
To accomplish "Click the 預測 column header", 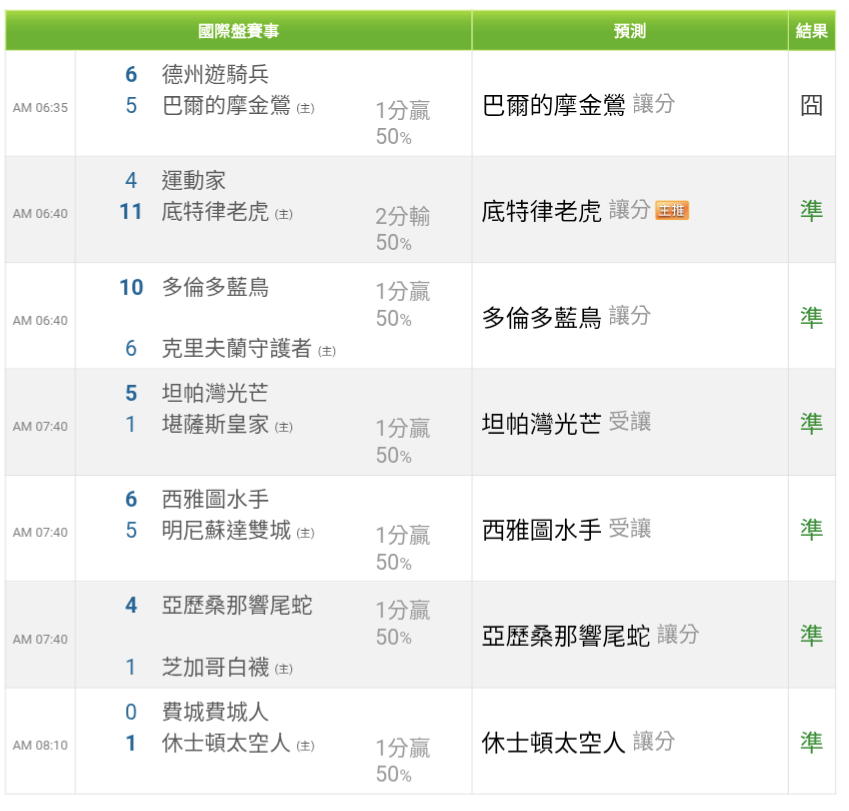I will coord(630,31).
